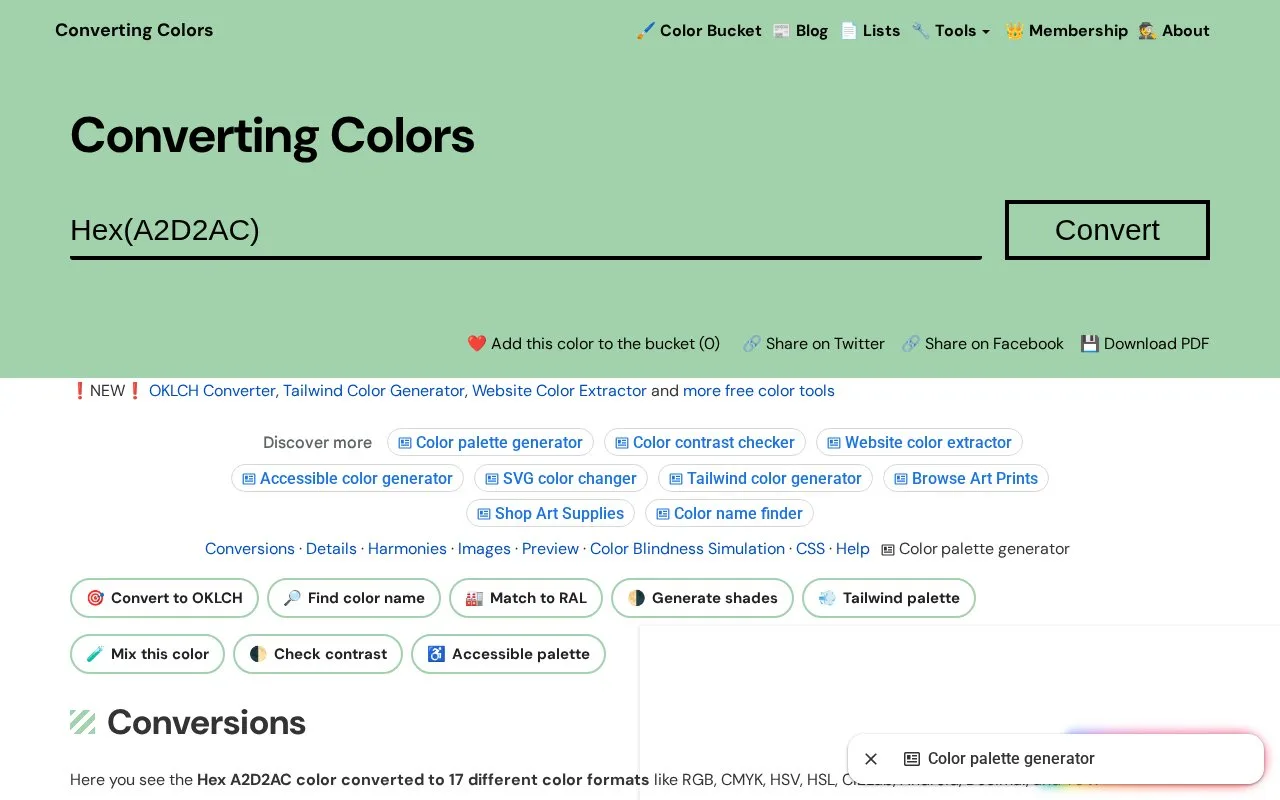Open SVG color changer pill
1280x800 pixels.
coord(561,478)
